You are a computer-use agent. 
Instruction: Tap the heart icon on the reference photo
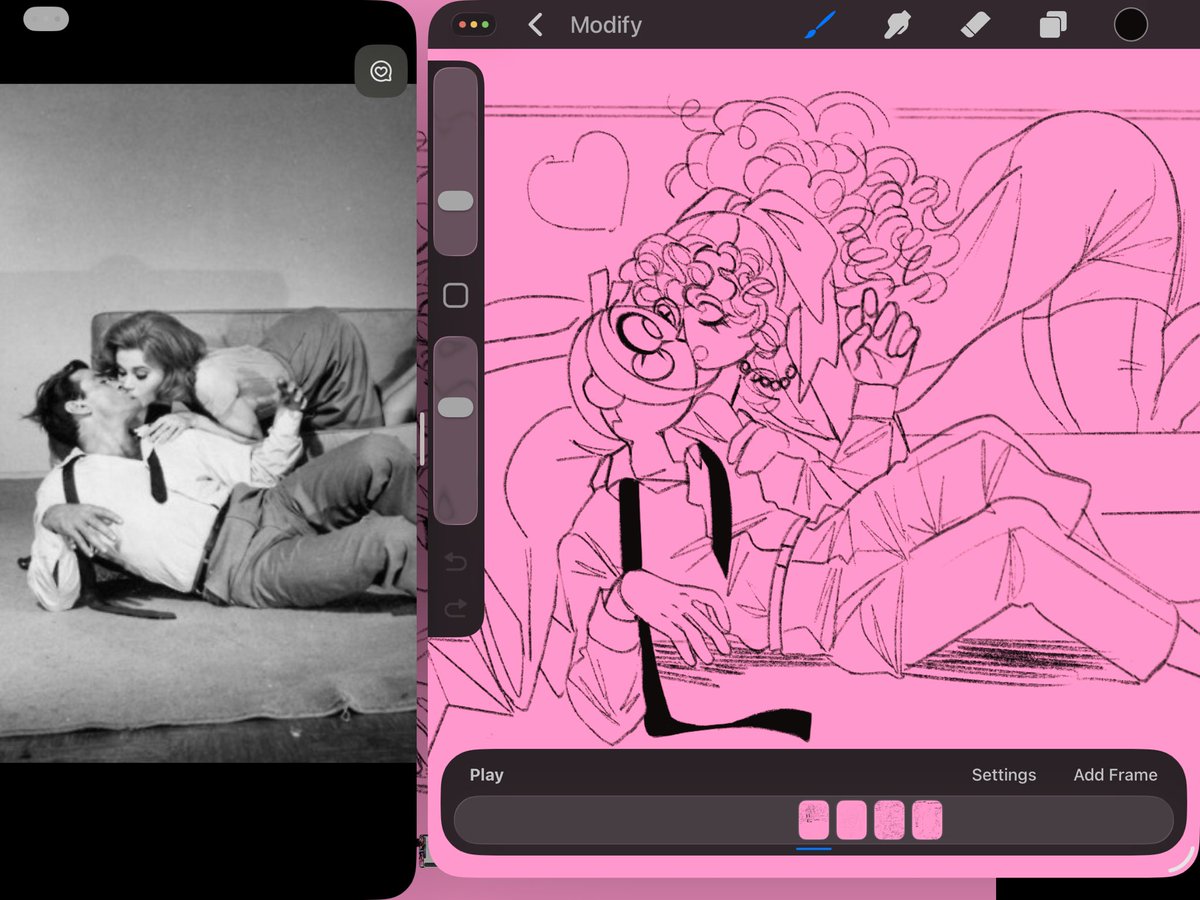click(x=380, y=71)
